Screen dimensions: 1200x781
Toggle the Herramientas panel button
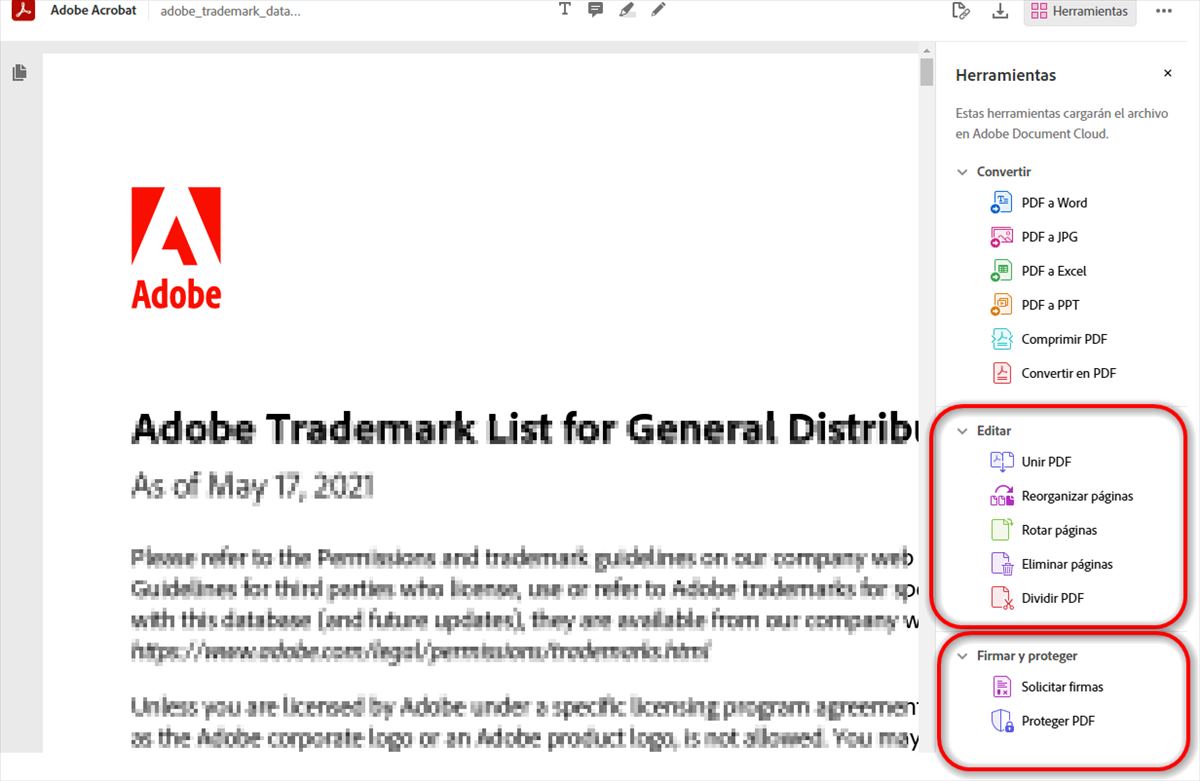pyautogui.click(x=1080, y=12)
